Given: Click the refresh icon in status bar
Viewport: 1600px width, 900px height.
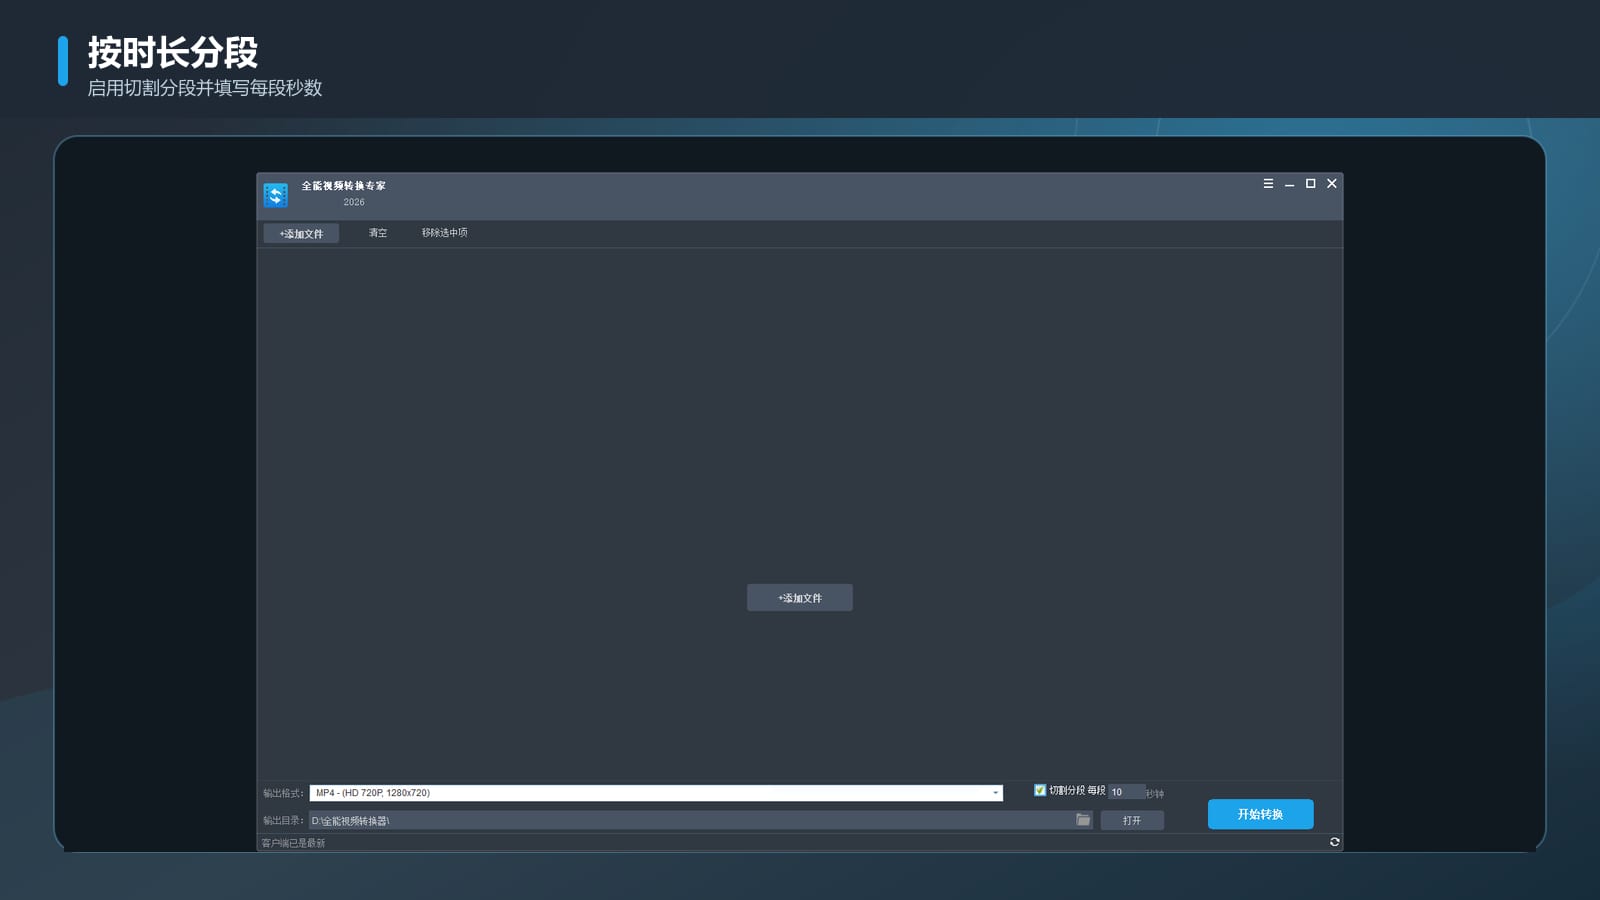Looking at the screenshot, I should coord(1334,842).
